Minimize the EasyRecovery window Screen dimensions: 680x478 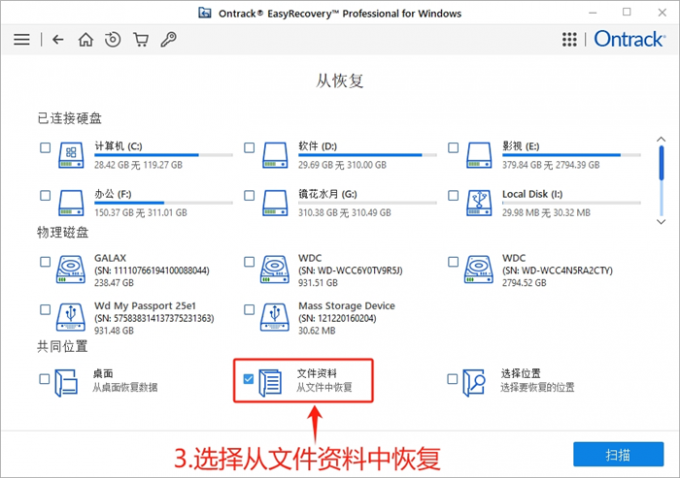click(x=593, y=13)
